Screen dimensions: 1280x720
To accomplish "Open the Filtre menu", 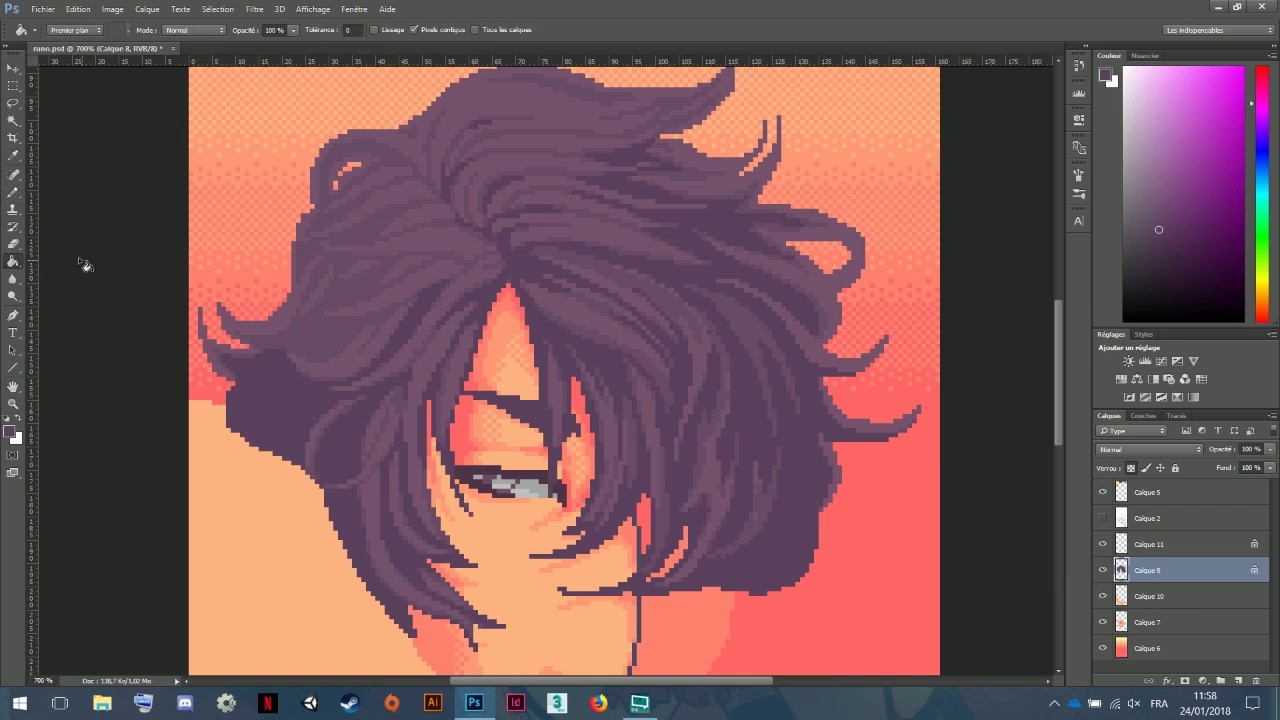I will click(x=255, y=9).
